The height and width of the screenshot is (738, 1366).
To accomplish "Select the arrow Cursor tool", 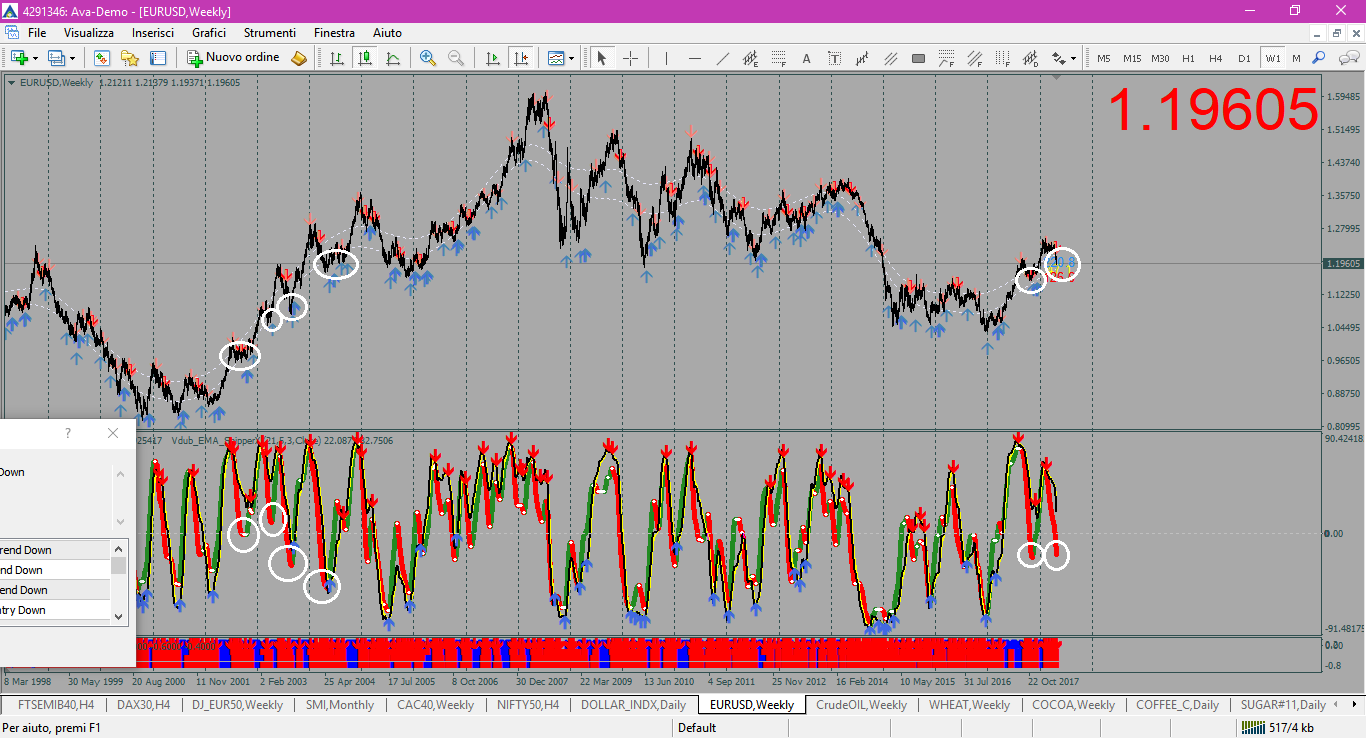I will 602,58.
